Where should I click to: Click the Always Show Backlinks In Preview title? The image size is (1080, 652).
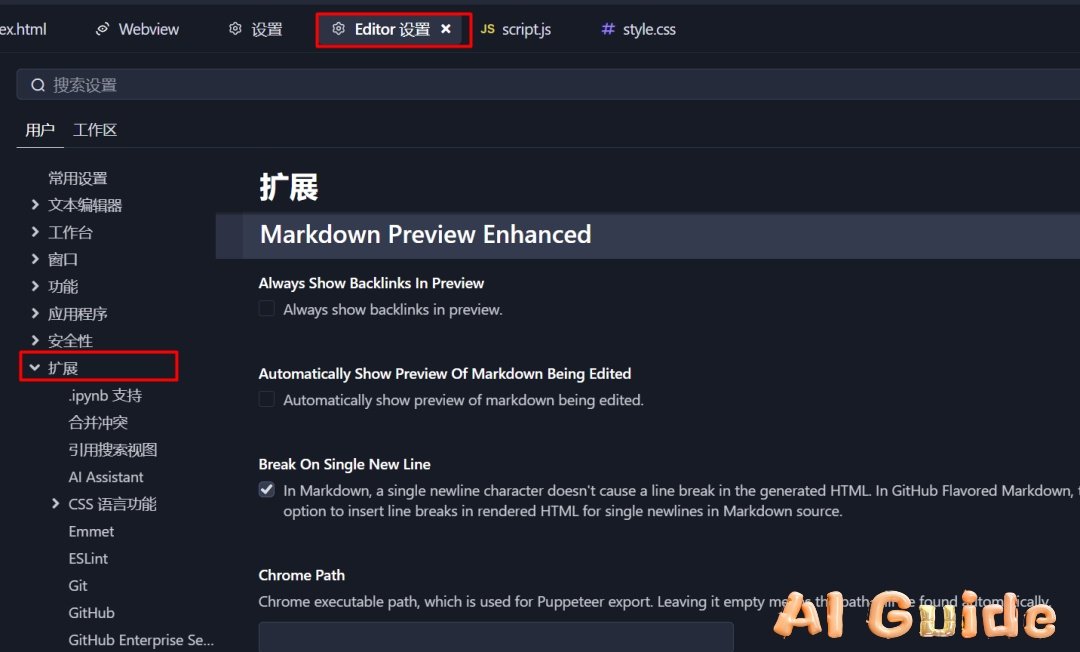[371, 283]
